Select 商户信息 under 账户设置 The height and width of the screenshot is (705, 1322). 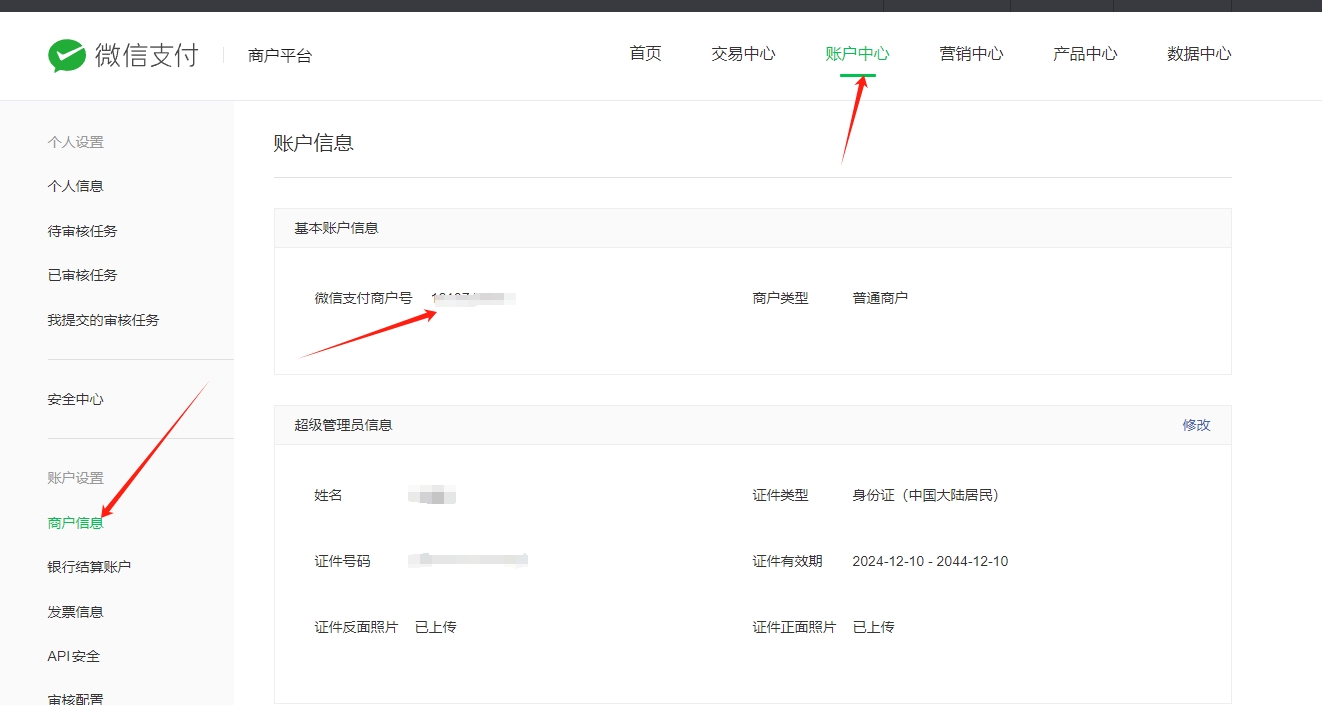pyautogui.click(x=76, y=523)
